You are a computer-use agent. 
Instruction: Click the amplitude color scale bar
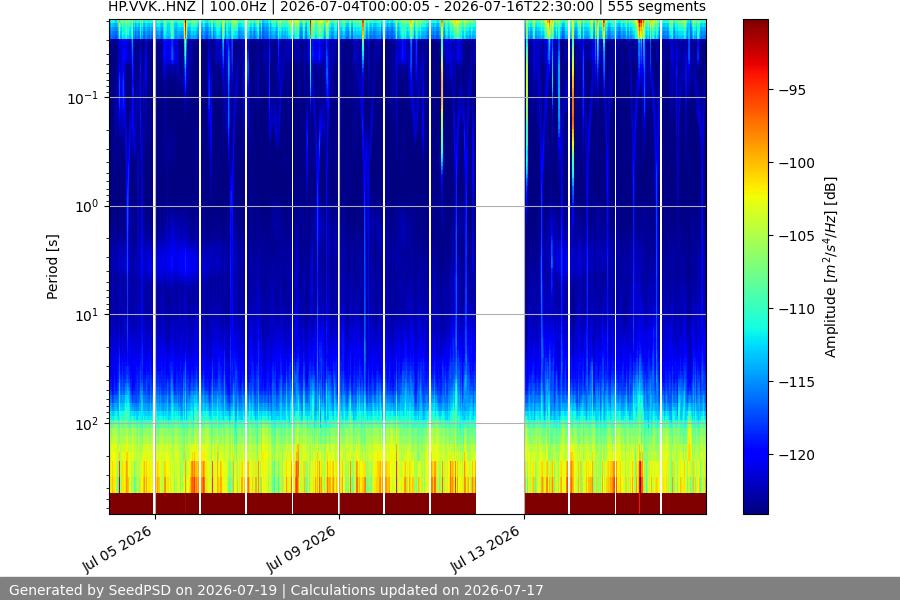(755, 267)
